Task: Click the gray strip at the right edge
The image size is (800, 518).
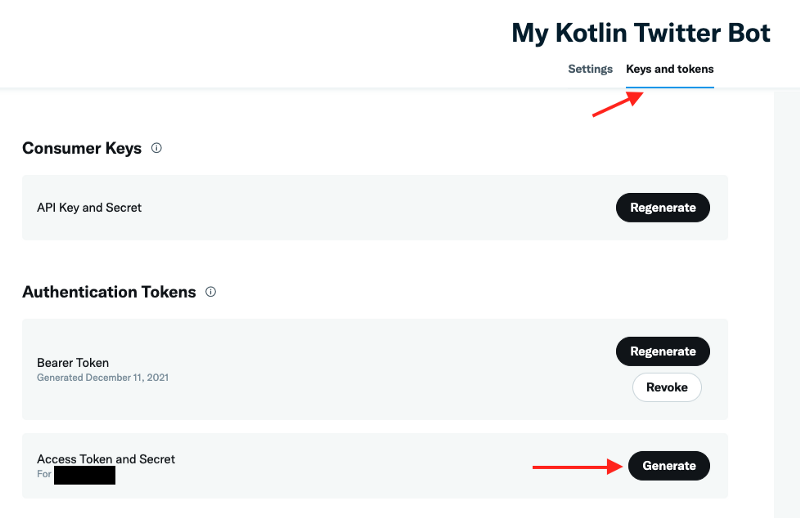Action: tap(787, 300)
